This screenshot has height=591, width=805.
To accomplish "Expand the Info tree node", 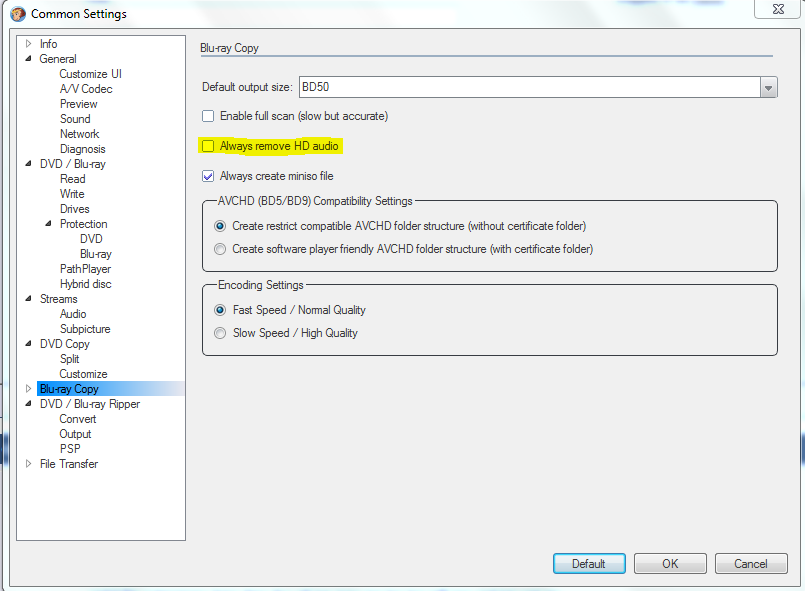I will [x=28, y=44].
